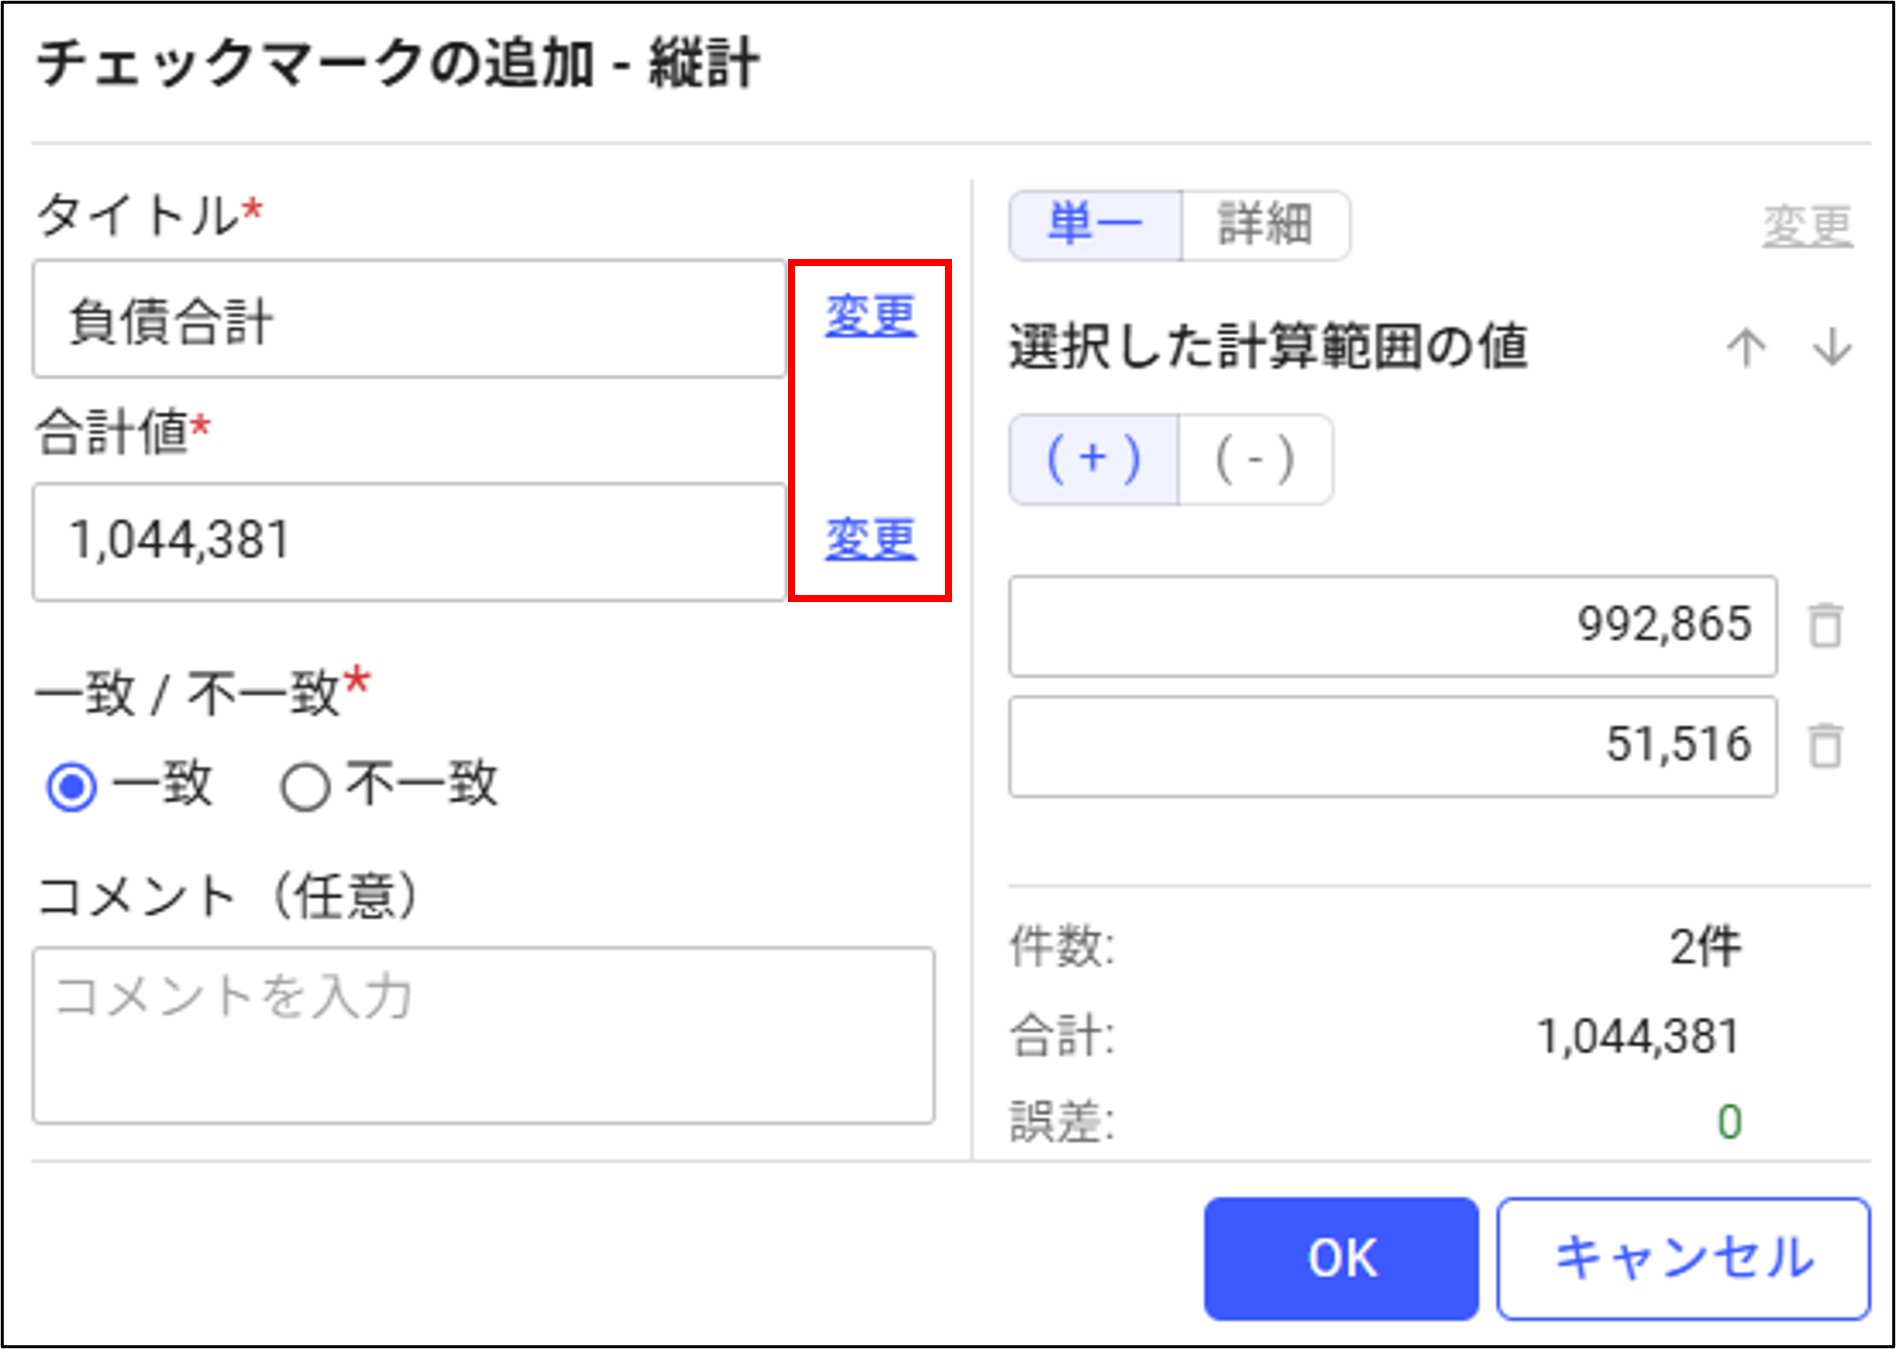Viewport: 1896px width, 1349px height.
Task: Confirm with the OK button
Action: (1341, 1258)
